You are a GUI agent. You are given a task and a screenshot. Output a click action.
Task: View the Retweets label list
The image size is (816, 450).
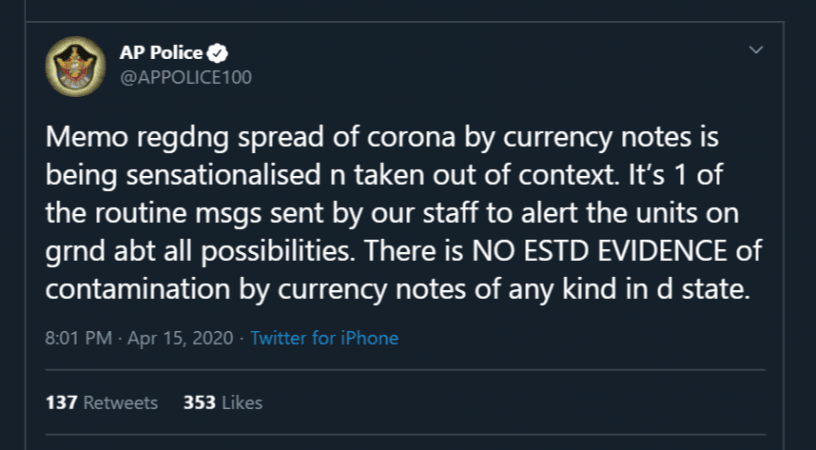(120, 403)
